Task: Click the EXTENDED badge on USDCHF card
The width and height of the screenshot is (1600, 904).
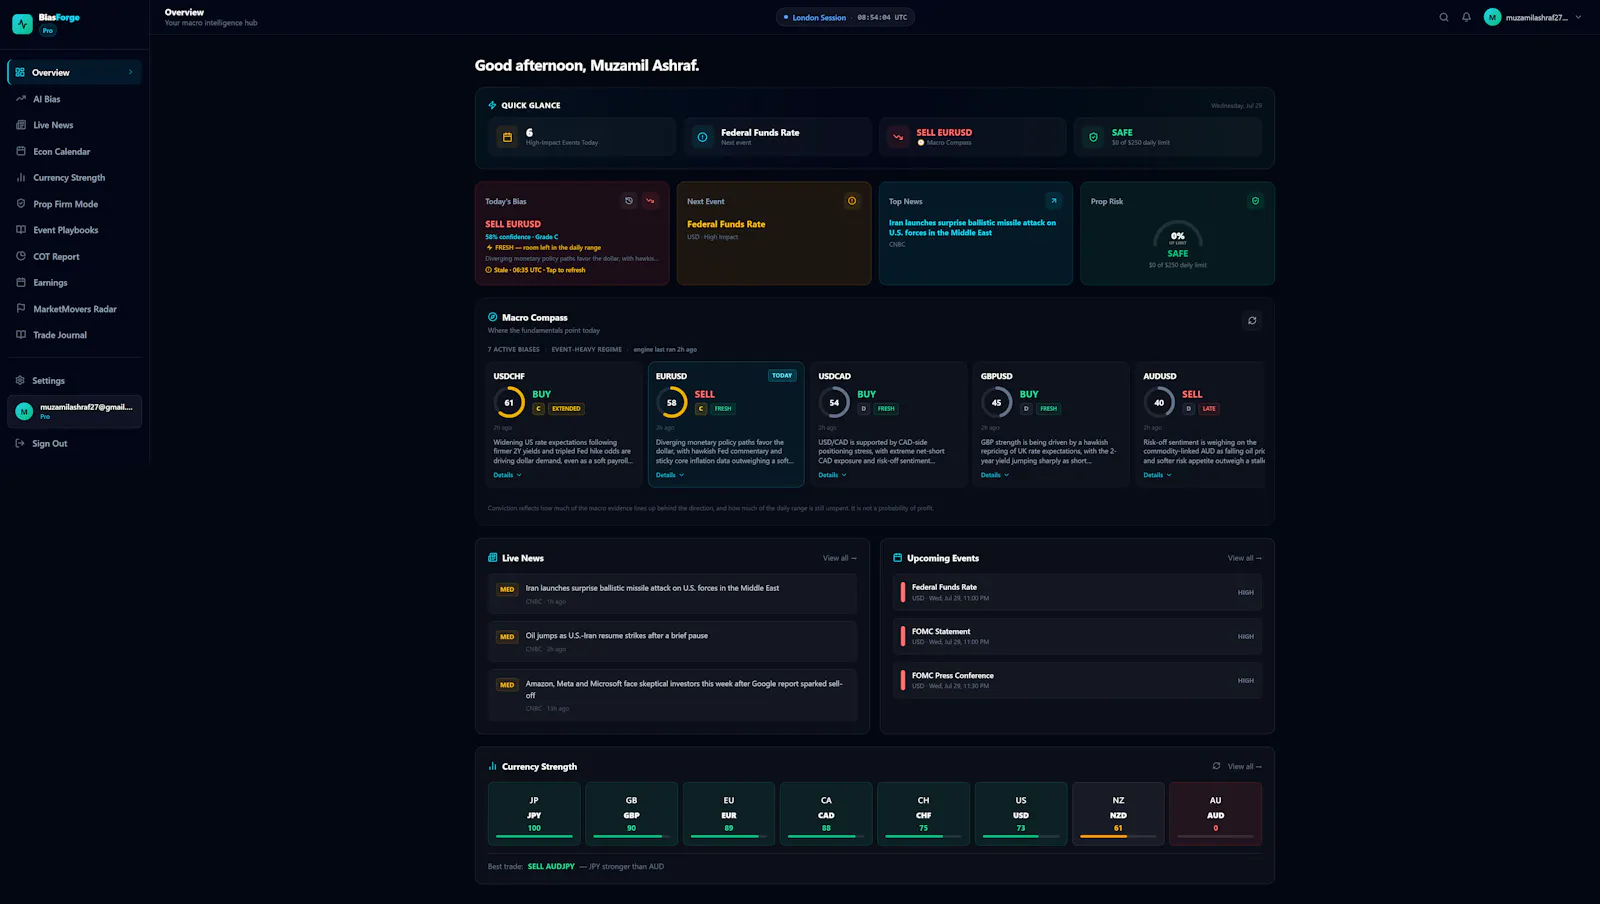Action: (x=566, y=409)
